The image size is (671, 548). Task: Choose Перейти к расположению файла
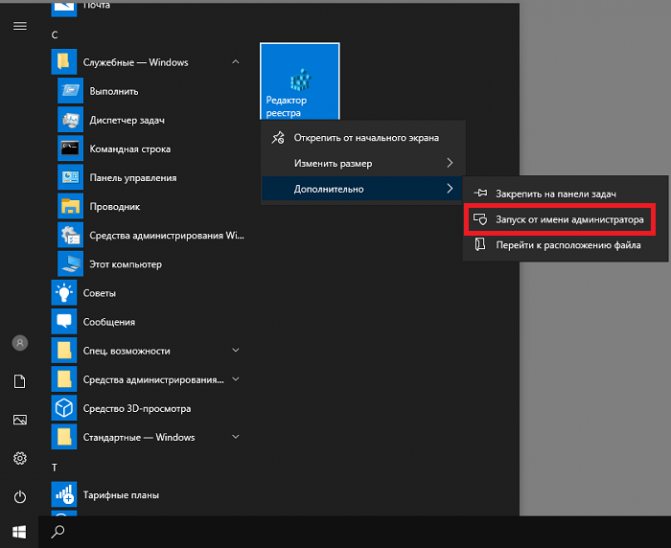[565, 245]
